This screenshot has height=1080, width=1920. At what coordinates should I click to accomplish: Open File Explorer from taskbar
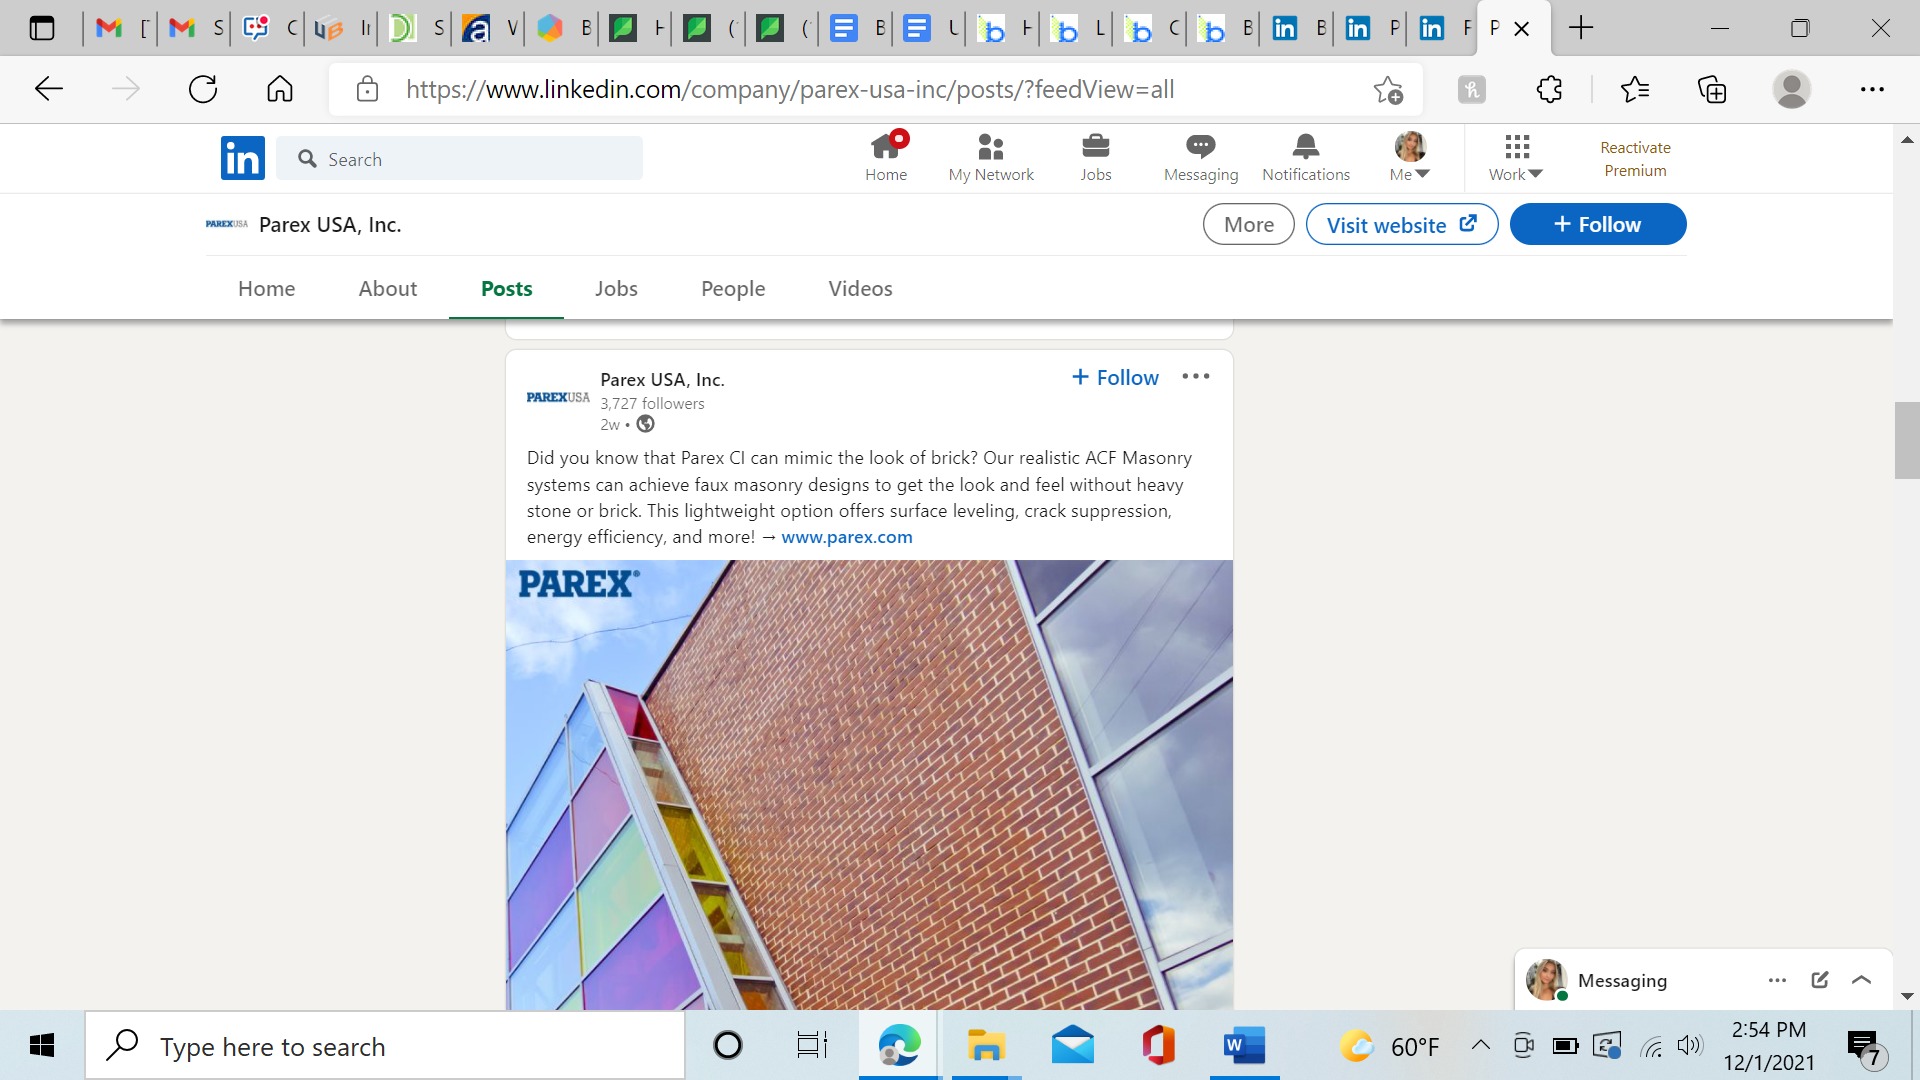tap(986, 1046)
